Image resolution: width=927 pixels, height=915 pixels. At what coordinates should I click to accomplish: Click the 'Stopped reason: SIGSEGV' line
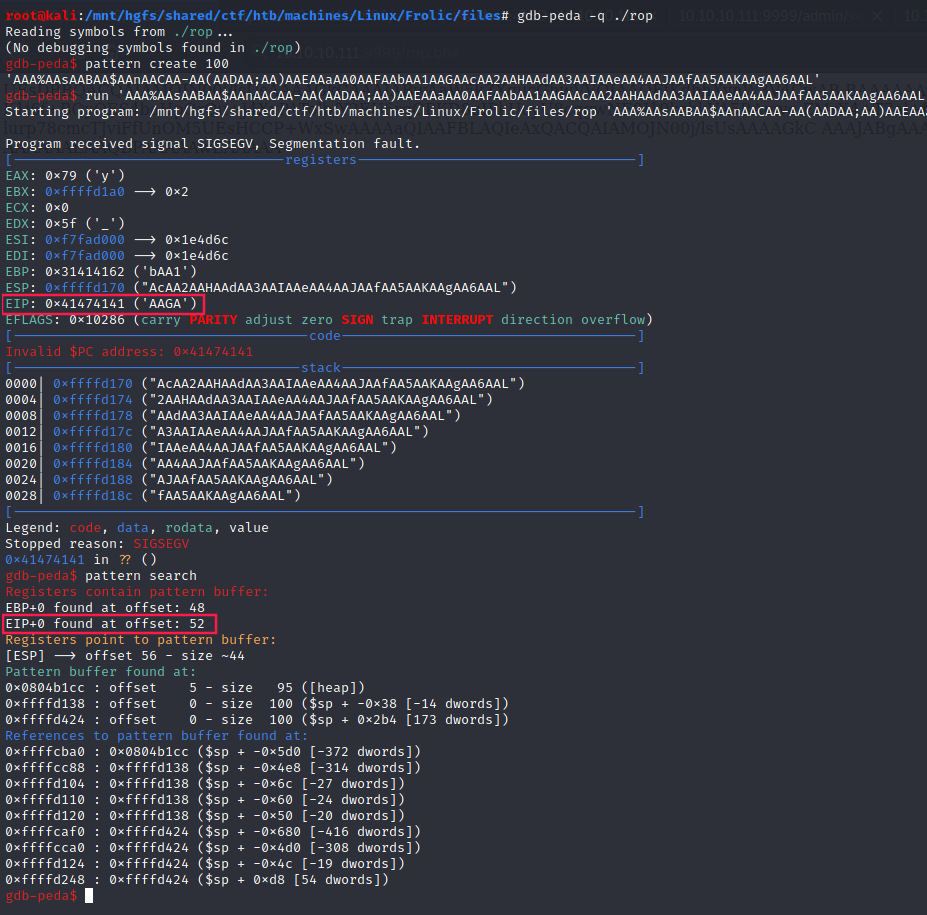coord(97,544)
